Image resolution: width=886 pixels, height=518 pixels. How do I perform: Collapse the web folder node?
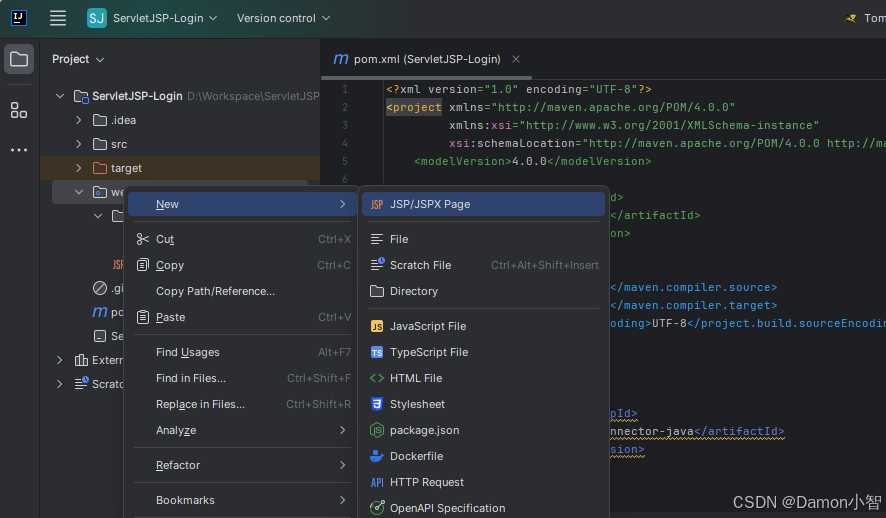(79, 192)
